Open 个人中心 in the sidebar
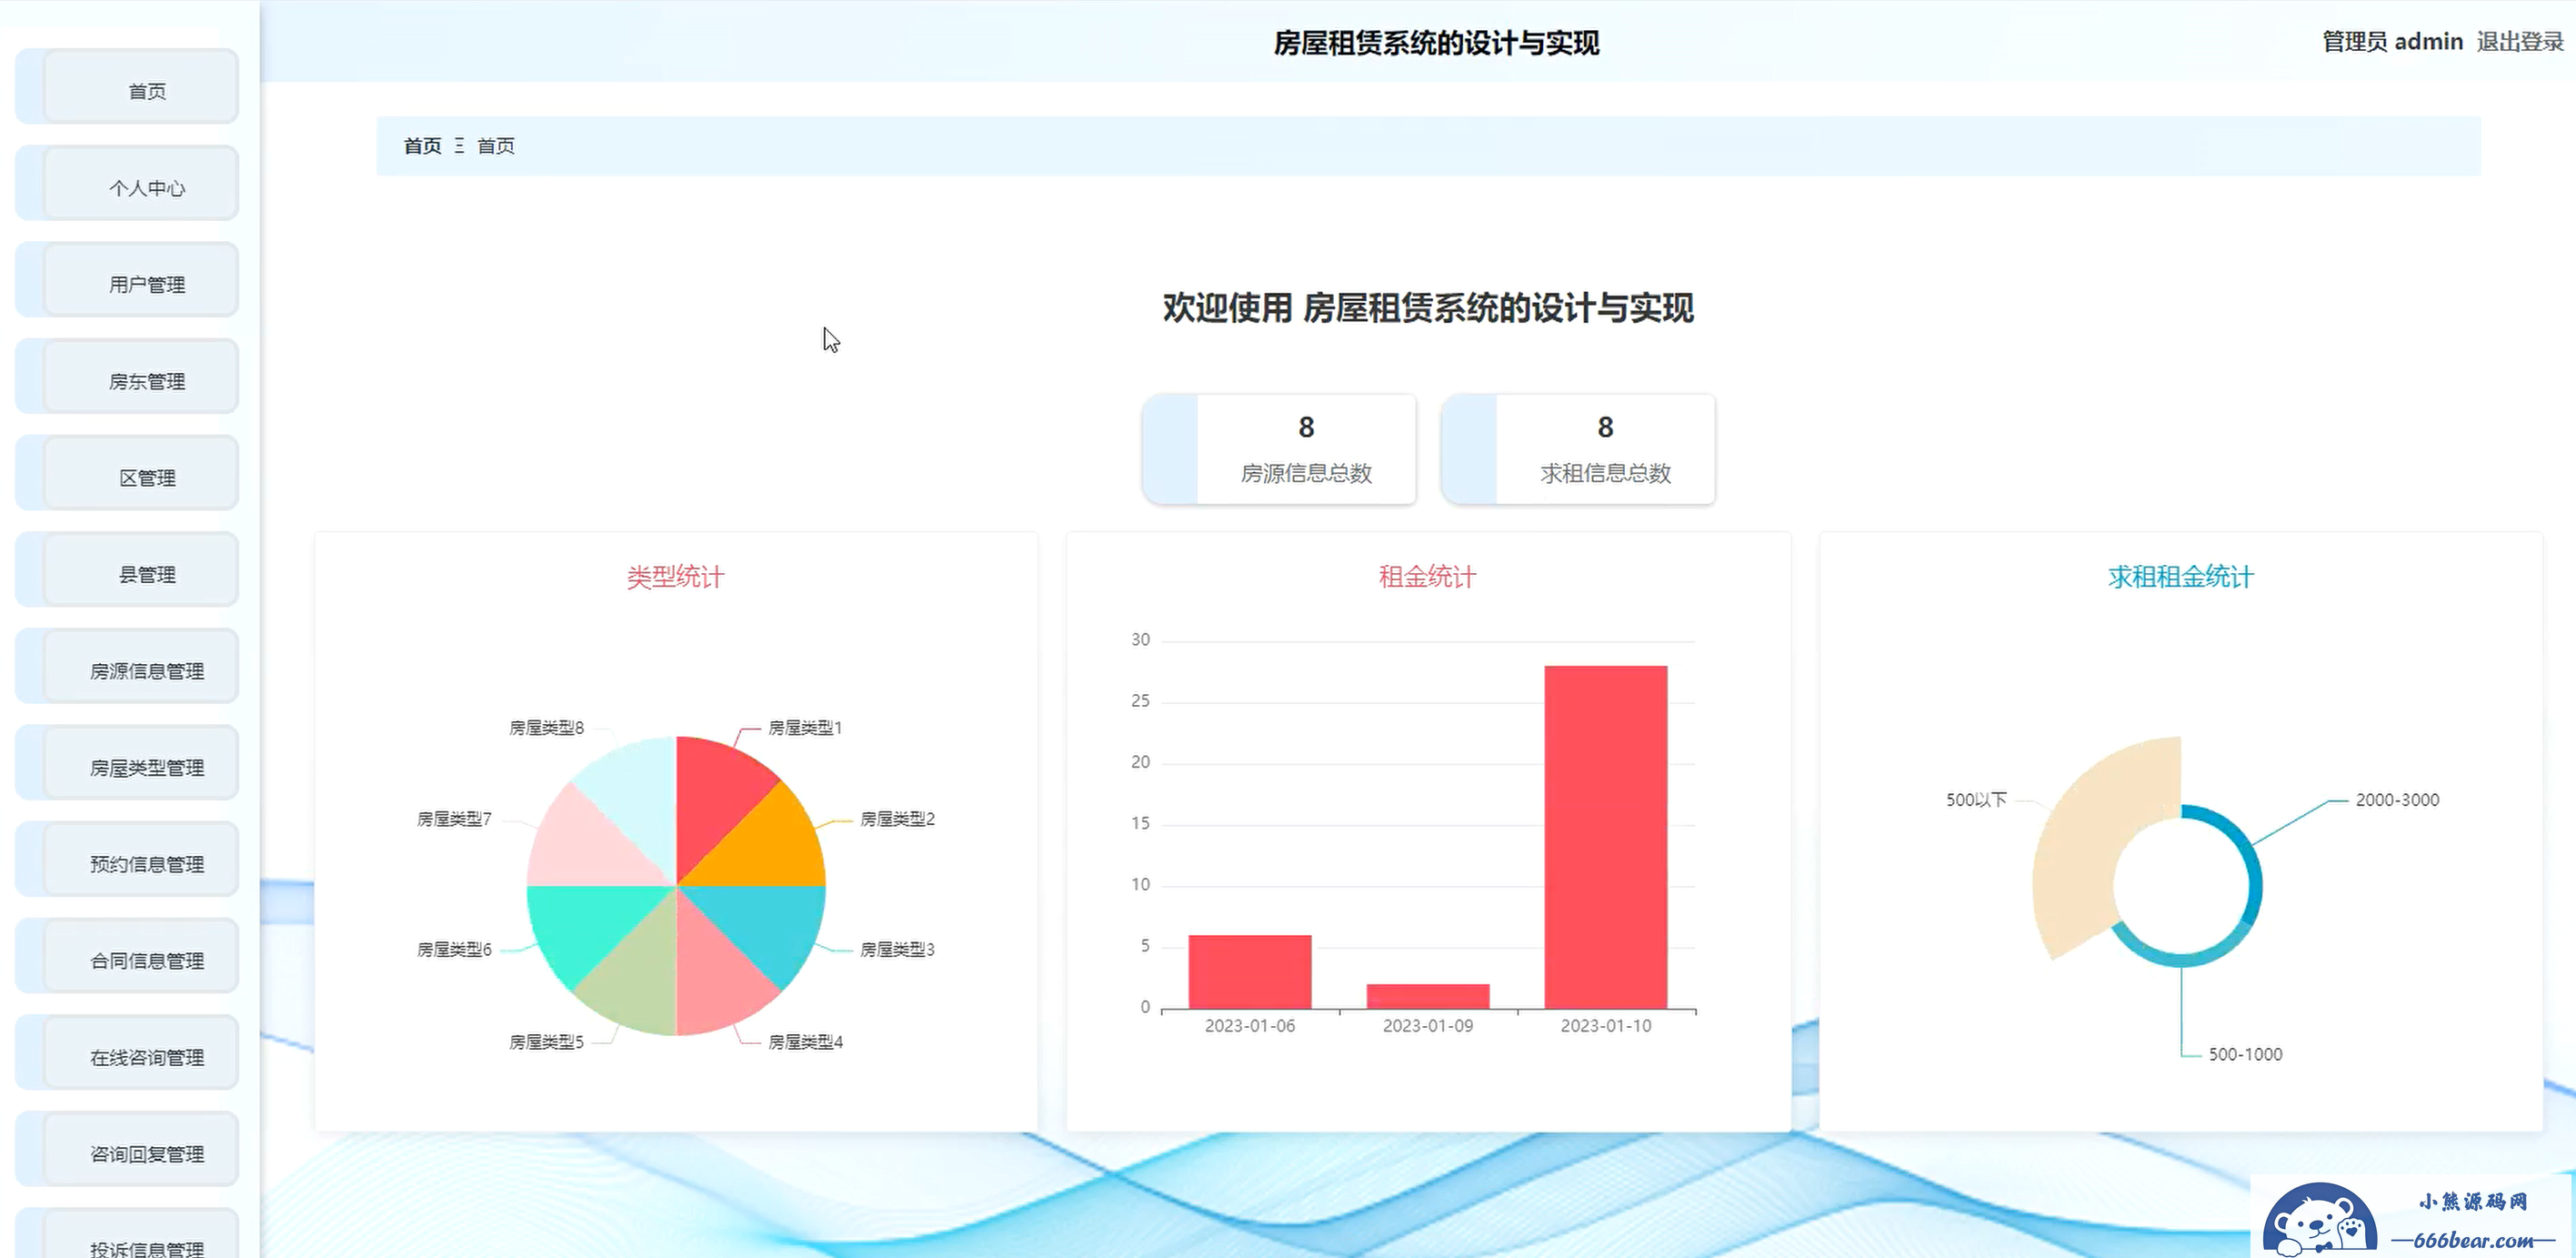 [x=128, y=184]
